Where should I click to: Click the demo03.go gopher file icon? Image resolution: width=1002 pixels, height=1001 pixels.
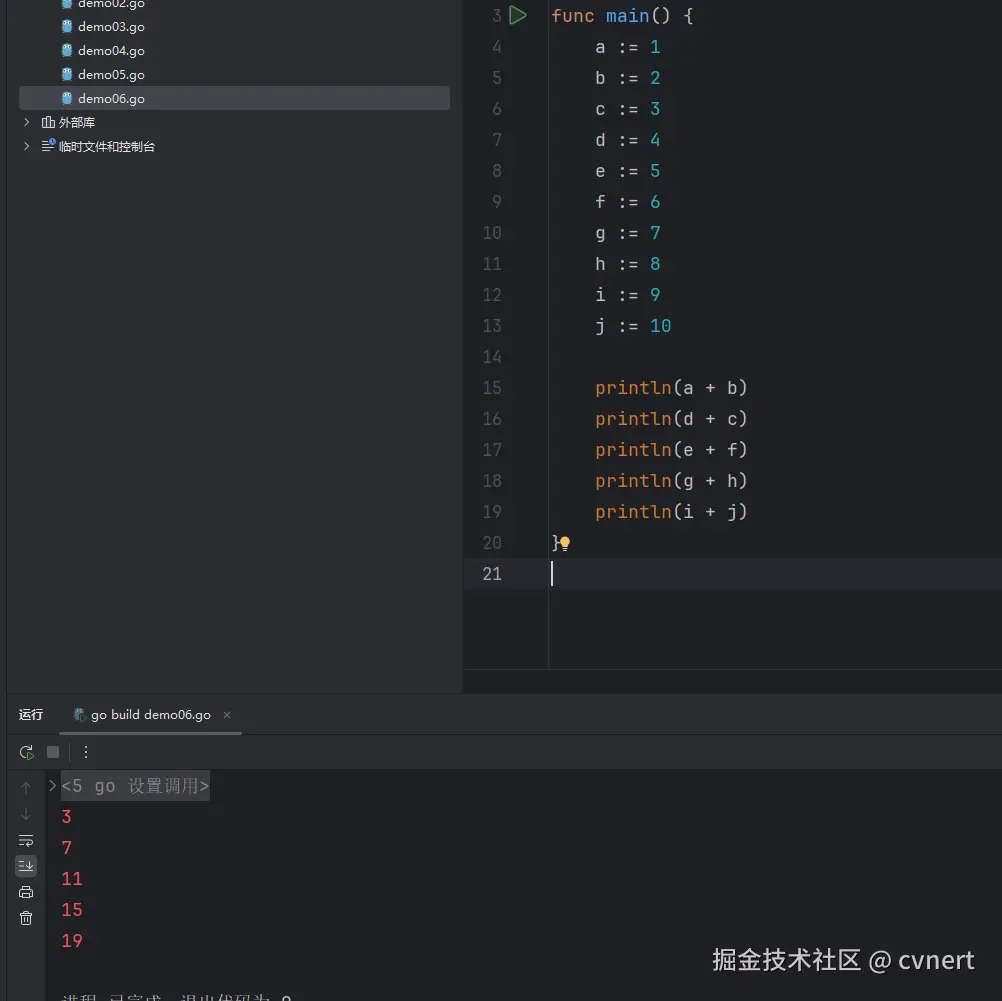[x=67, y=26]
